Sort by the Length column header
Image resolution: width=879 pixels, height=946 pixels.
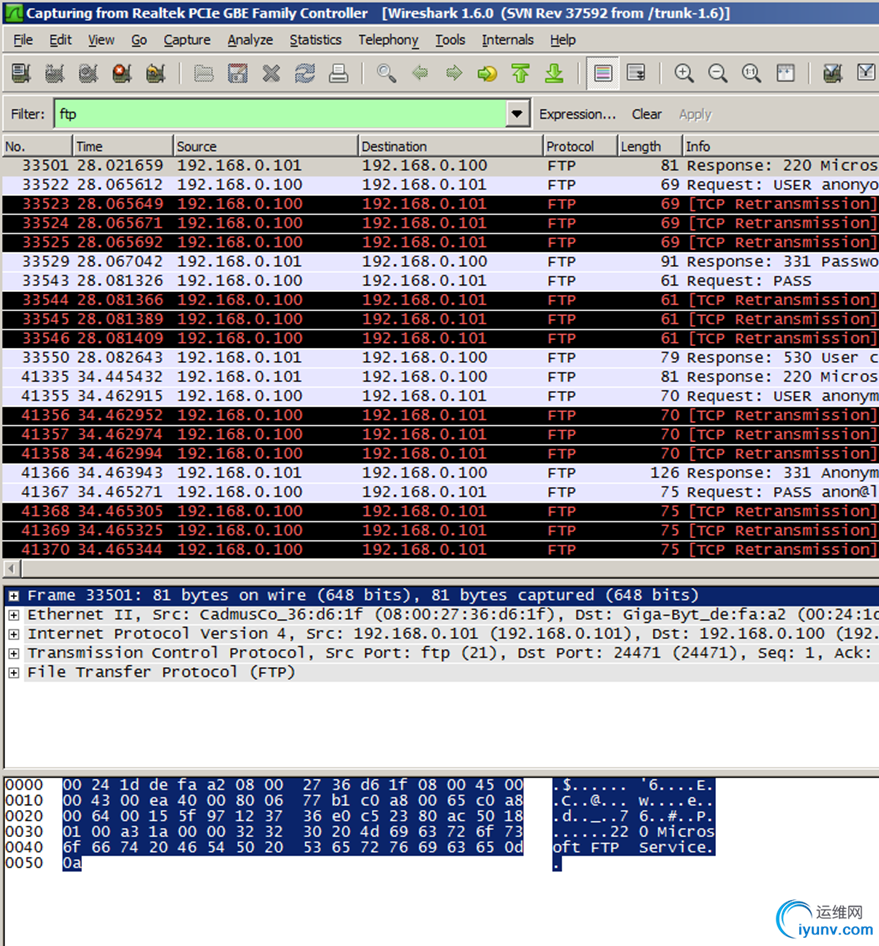(650, 146)
